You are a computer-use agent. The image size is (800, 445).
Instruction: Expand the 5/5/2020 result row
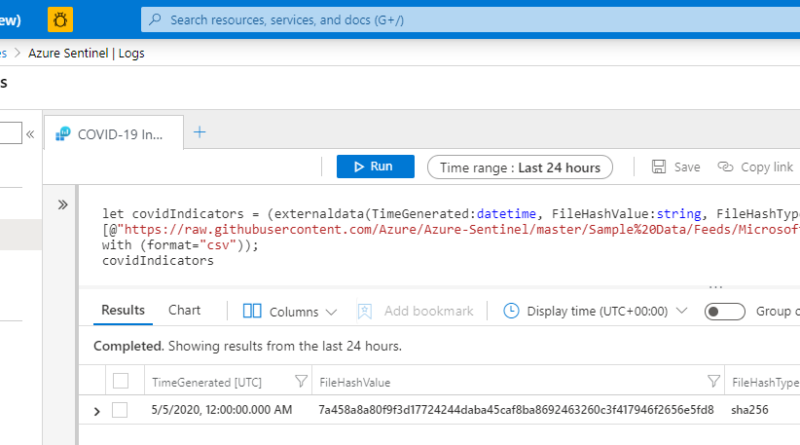point(97,411)
